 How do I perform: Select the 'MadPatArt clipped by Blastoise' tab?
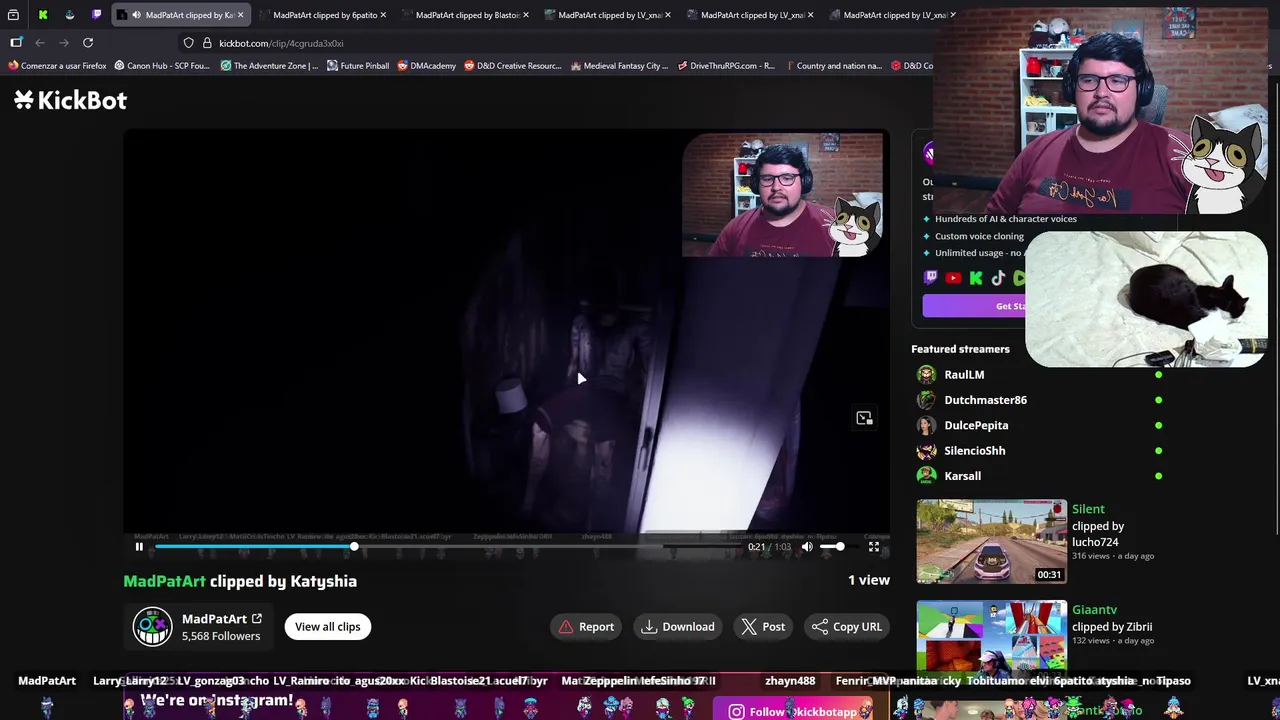click(466, 15)
